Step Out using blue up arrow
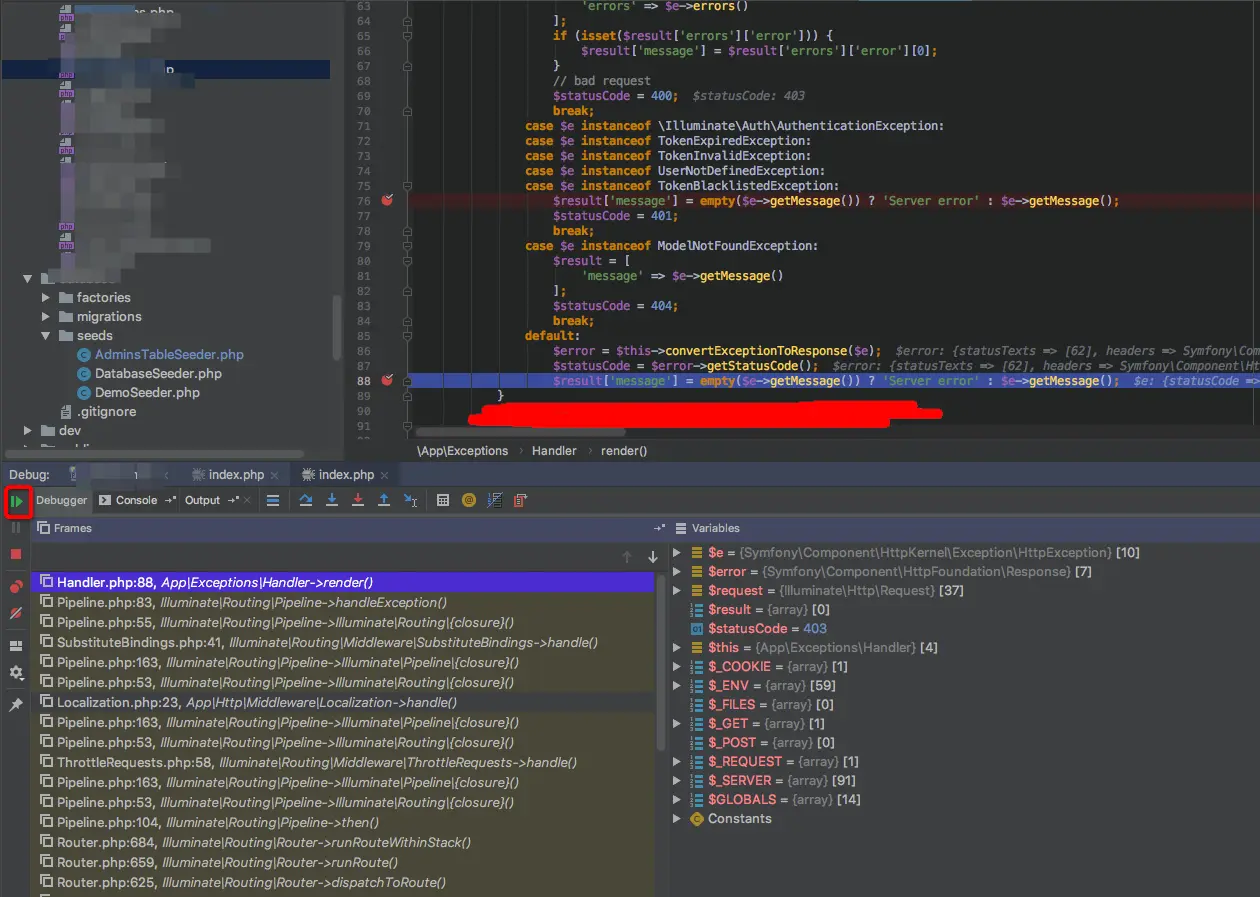The image size is (1260, 897). pyautogui.click(x=384, y=500)
